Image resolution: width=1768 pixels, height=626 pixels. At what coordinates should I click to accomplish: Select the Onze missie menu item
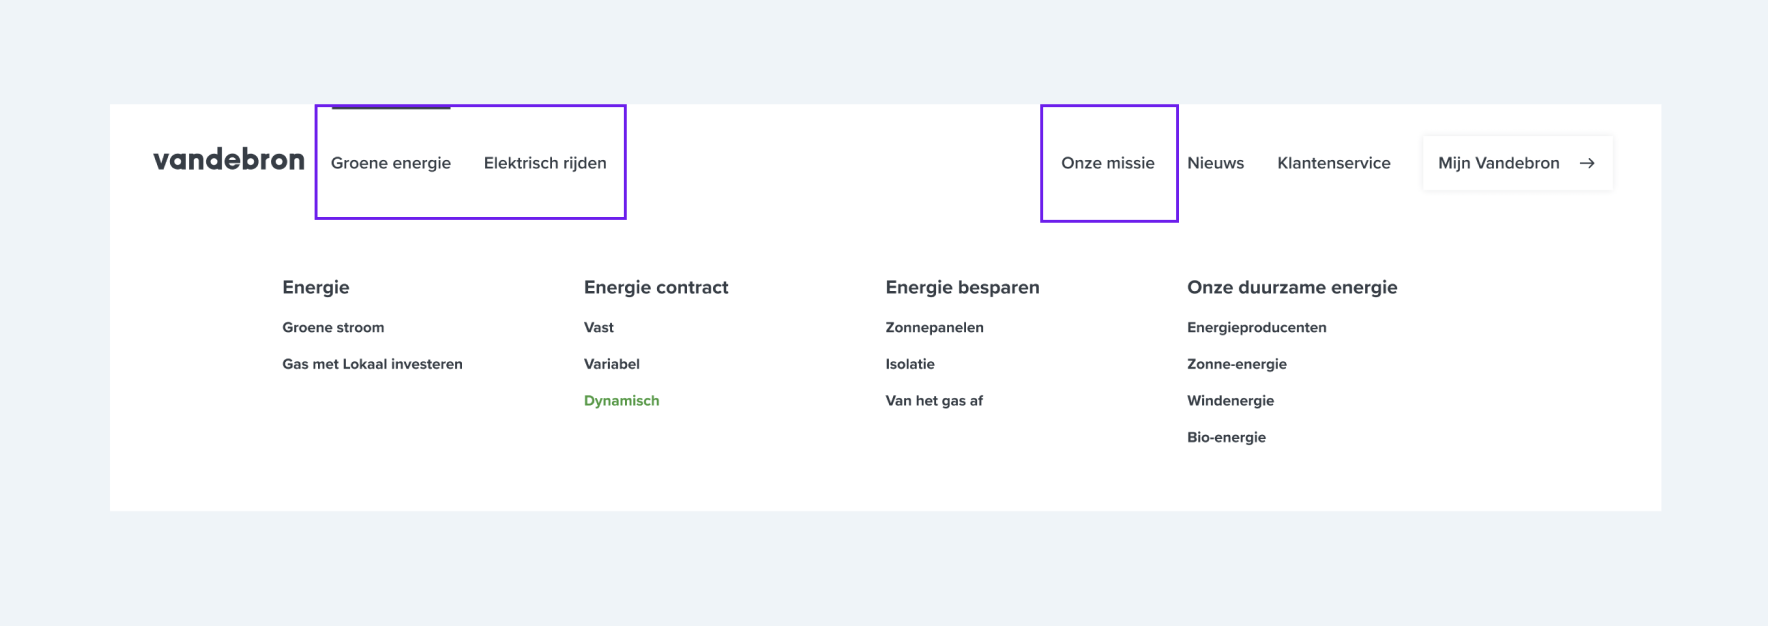[1108, 163]
